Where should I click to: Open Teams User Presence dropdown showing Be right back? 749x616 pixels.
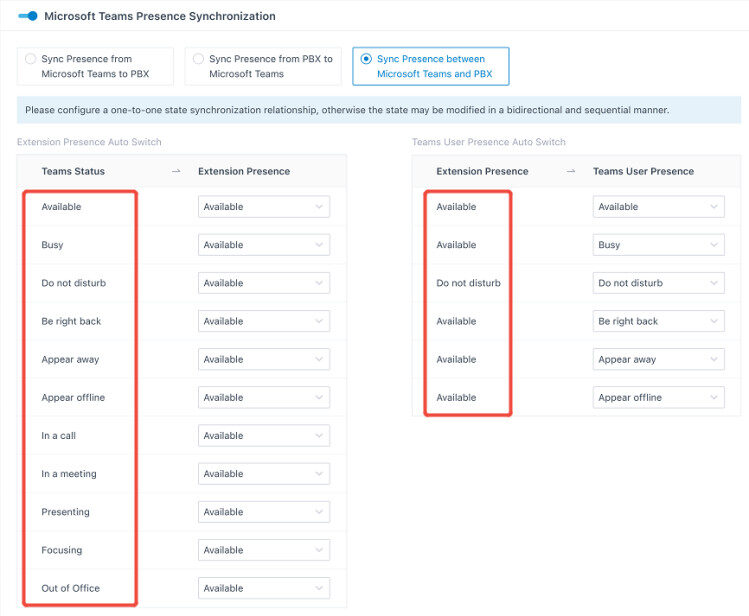coord(659,321)
